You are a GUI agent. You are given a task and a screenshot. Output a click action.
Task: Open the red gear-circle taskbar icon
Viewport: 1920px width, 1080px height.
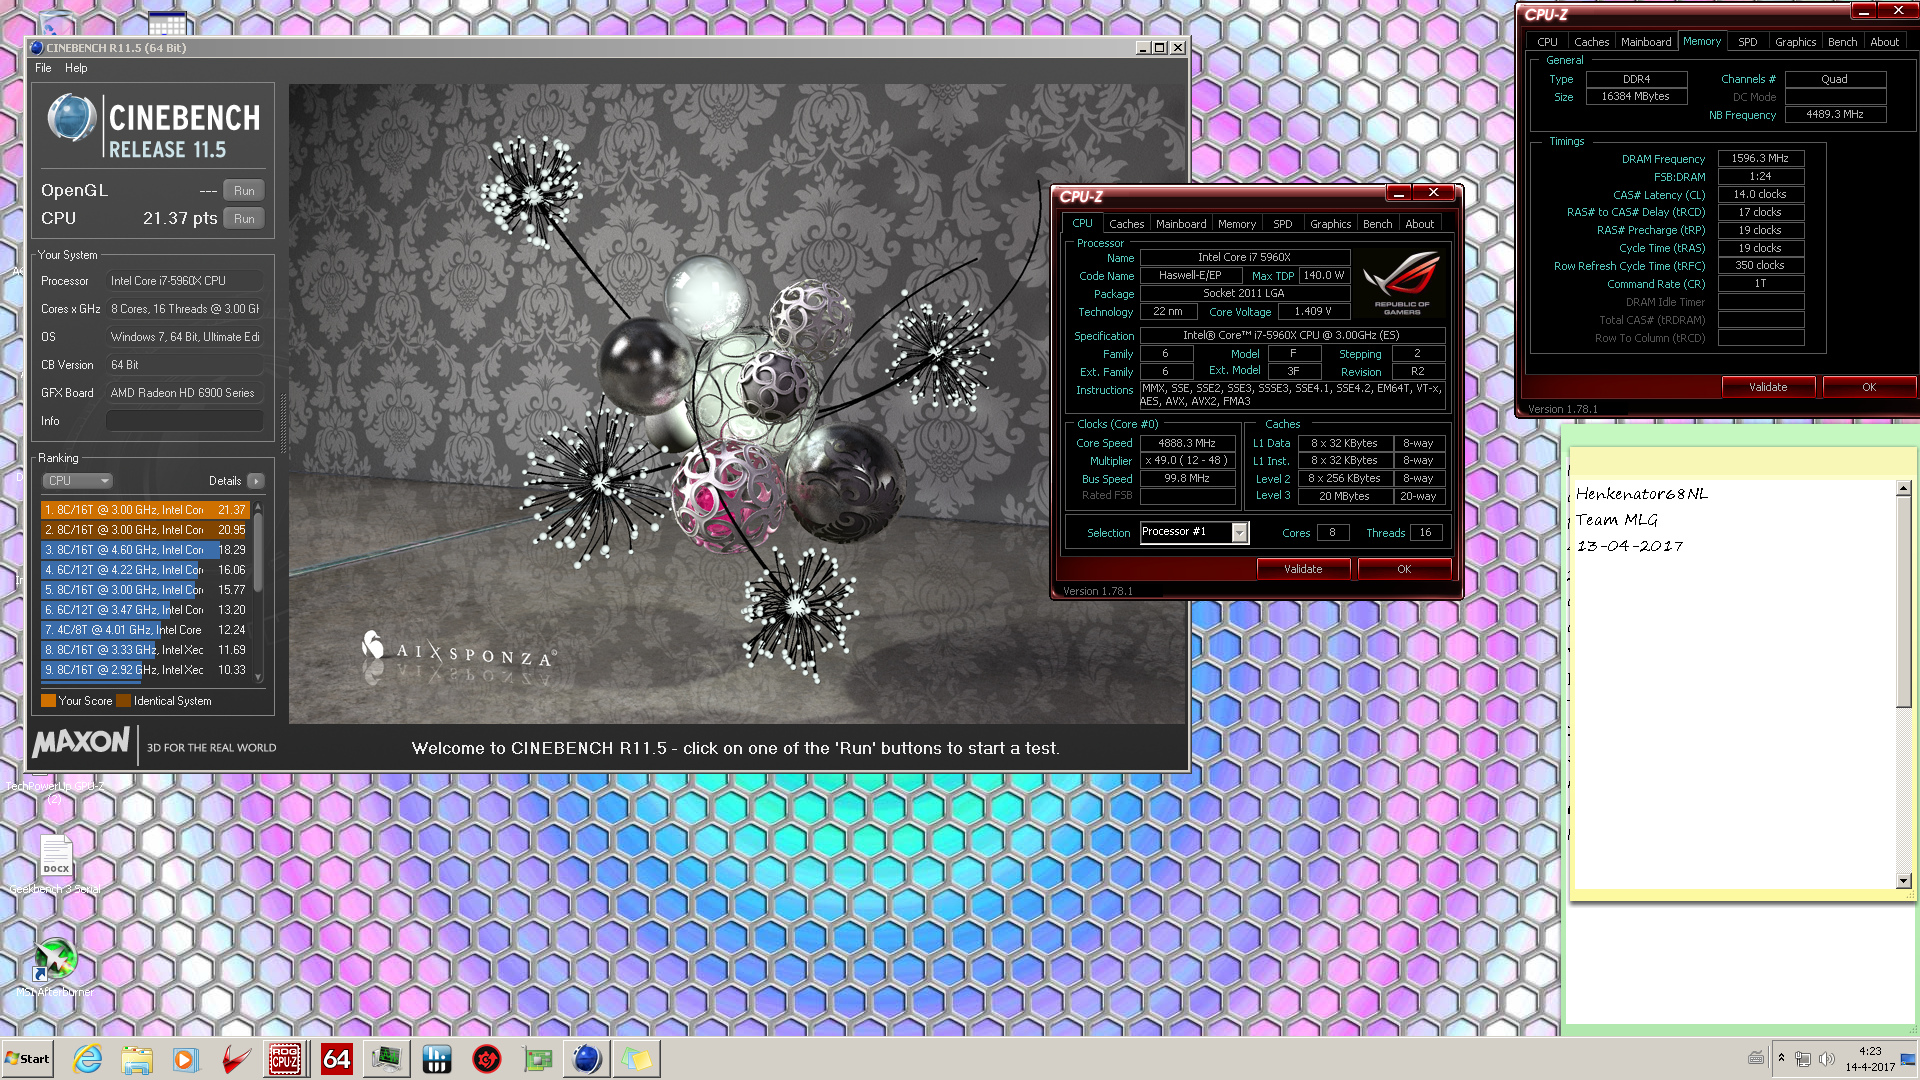point(487,1059)
